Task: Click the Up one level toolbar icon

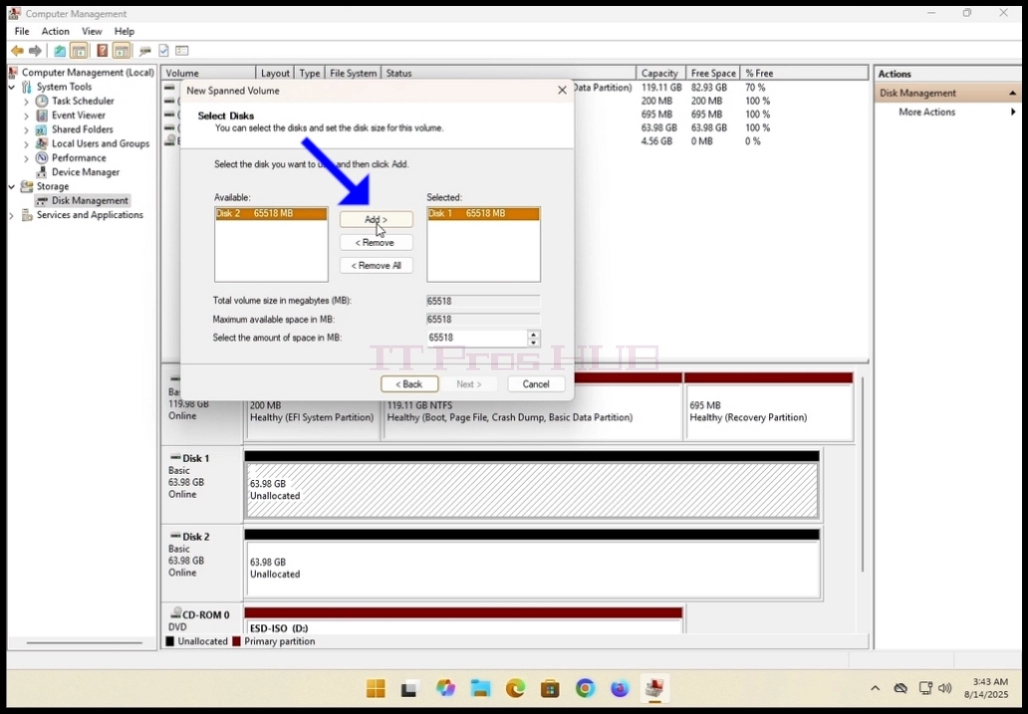Action: point(60,50)
